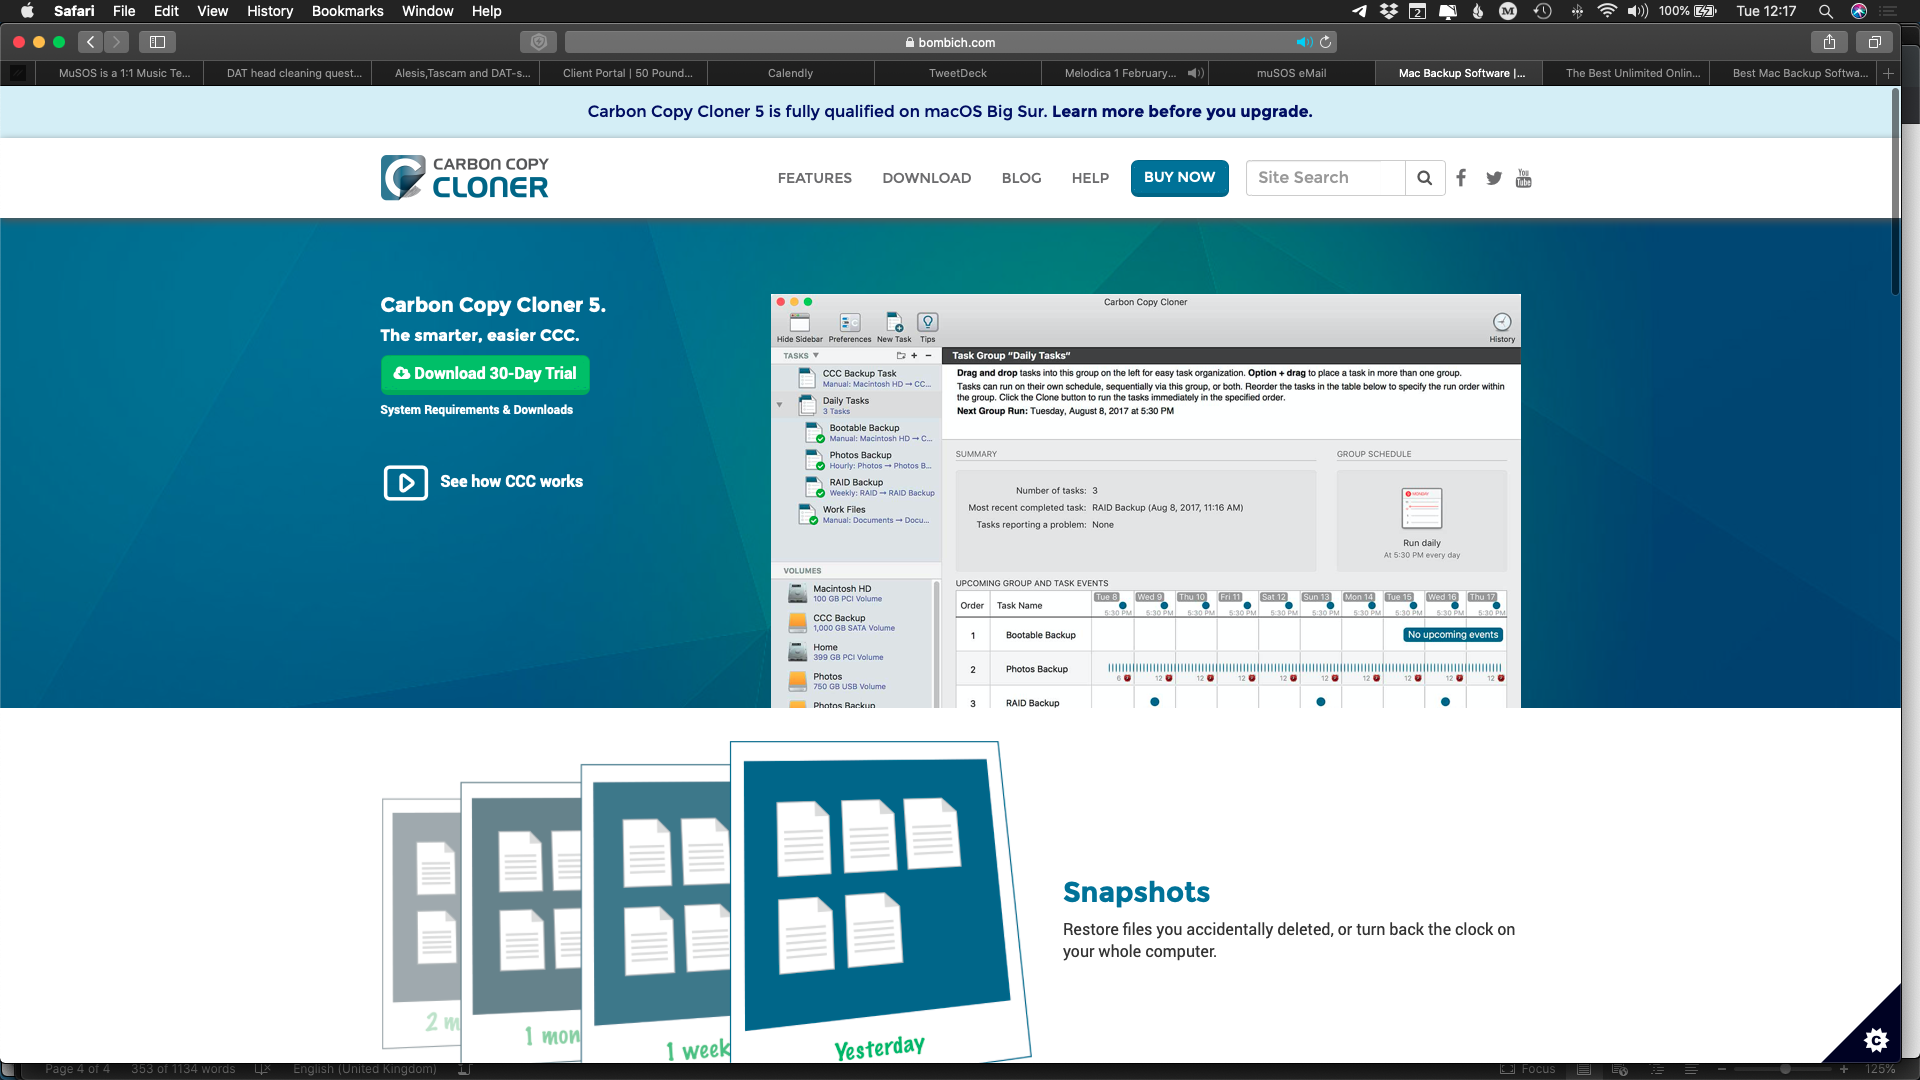Image resolution: width=1920 pixels, height=1080 pixels.
Task: Open cookie settings gear in corner
Action: (x=1876, y=1040)
